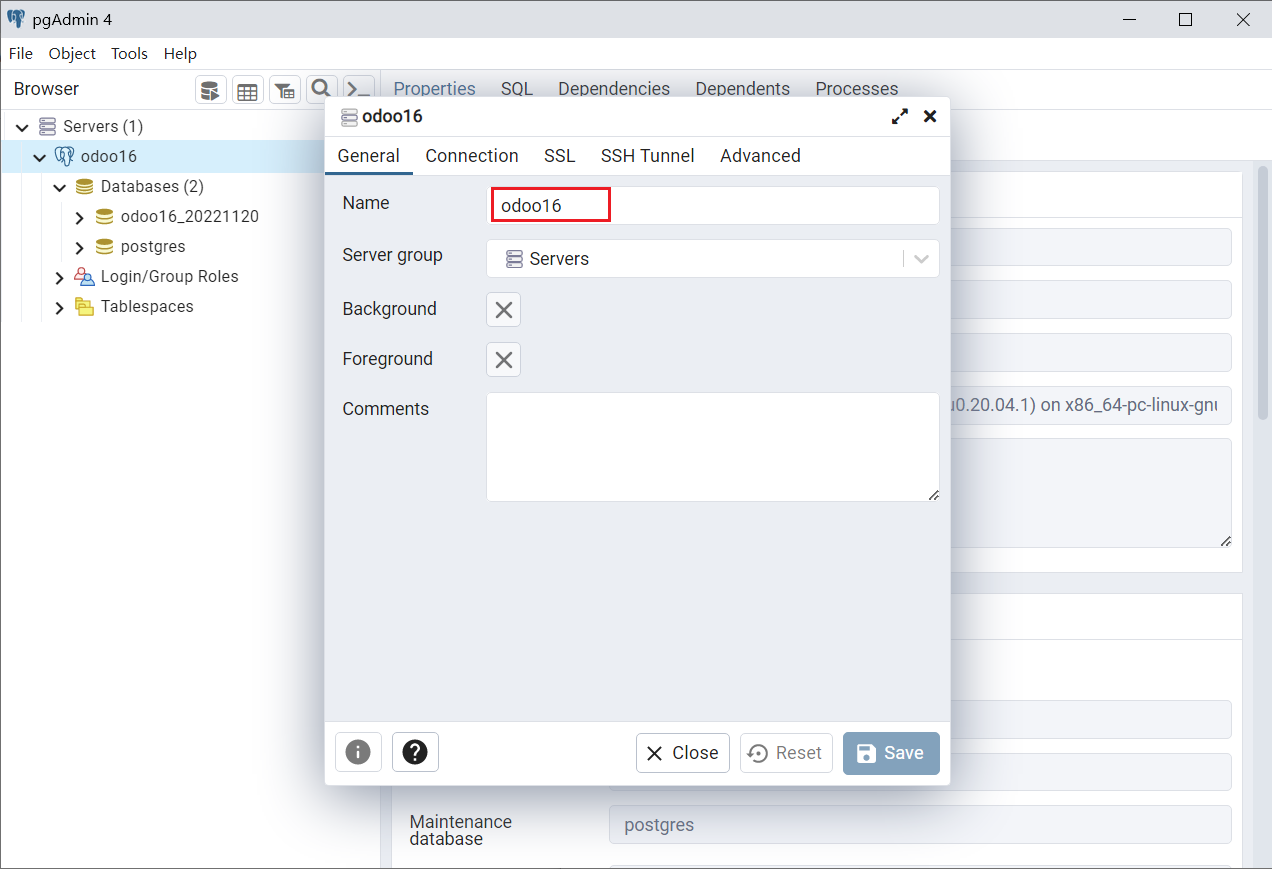Select the postgres tree label
This screenshot has width=1272, height=869.
(153, 247)
